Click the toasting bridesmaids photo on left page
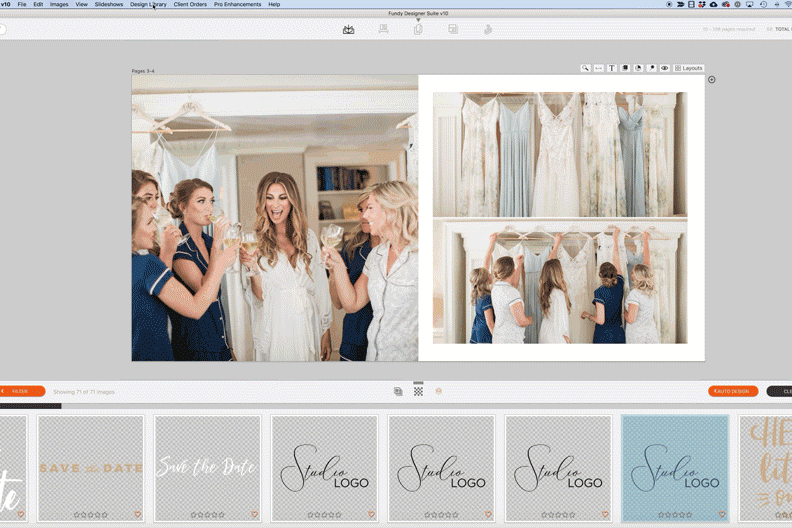This screenshot has height=528, width=792. pos(275,218)
